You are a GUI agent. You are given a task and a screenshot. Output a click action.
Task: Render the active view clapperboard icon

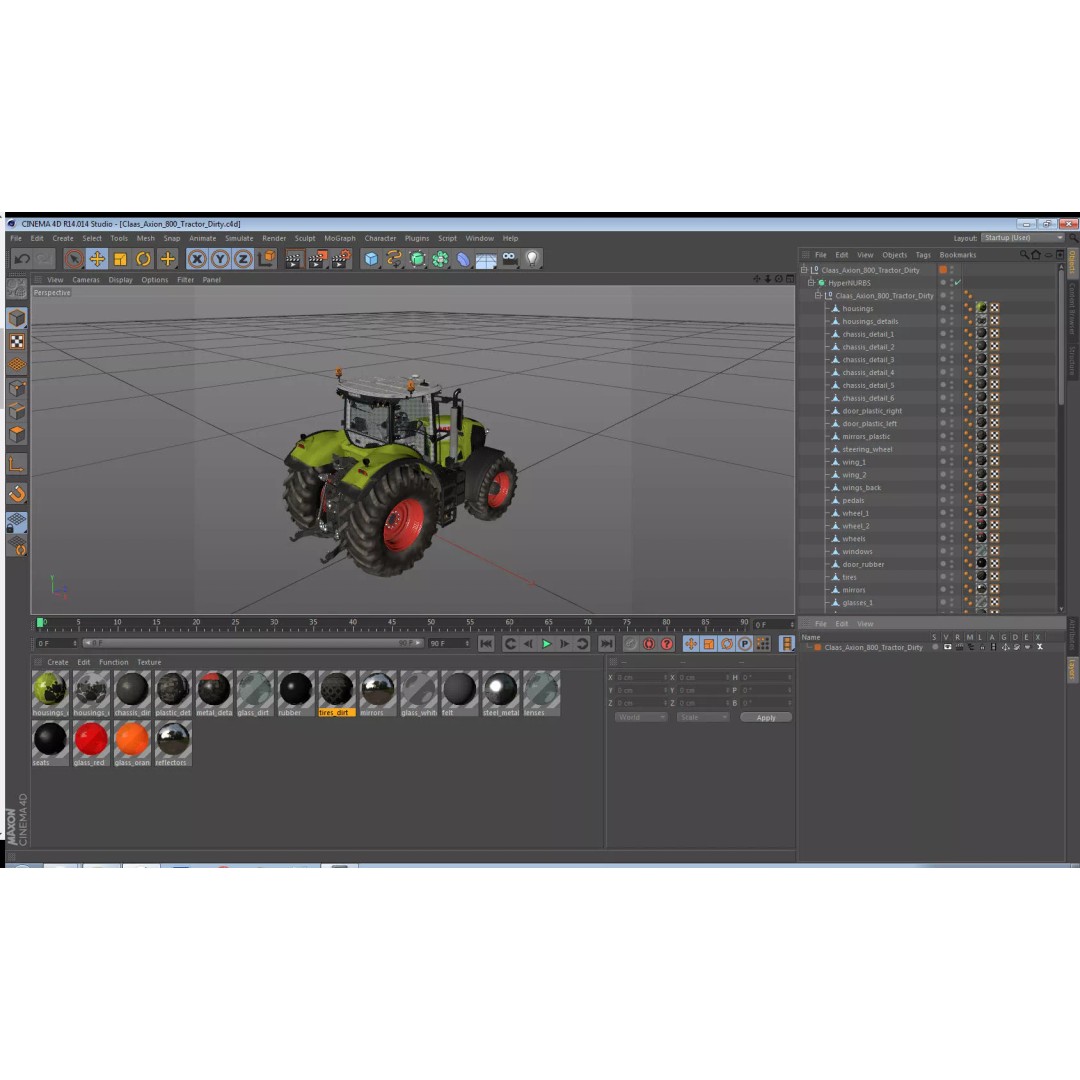[x=293, y=259]
